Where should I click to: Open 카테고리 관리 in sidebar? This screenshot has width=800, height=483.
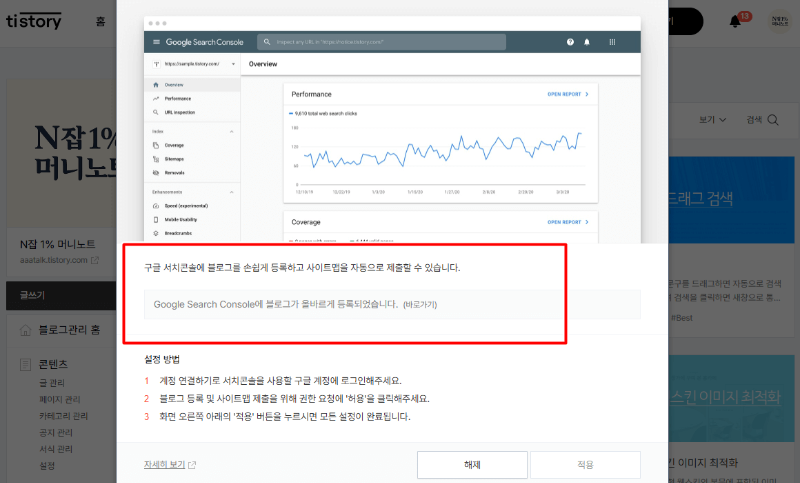point(64,416)
